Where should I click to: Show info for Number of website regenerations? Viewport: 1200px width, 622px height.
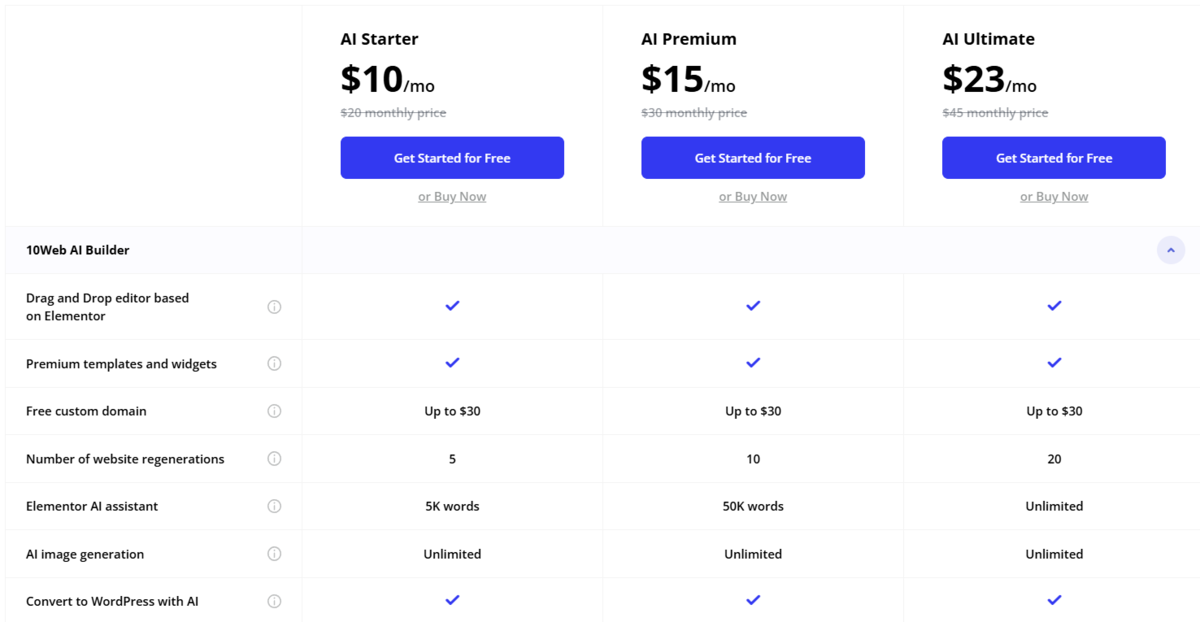click(274, 459)
